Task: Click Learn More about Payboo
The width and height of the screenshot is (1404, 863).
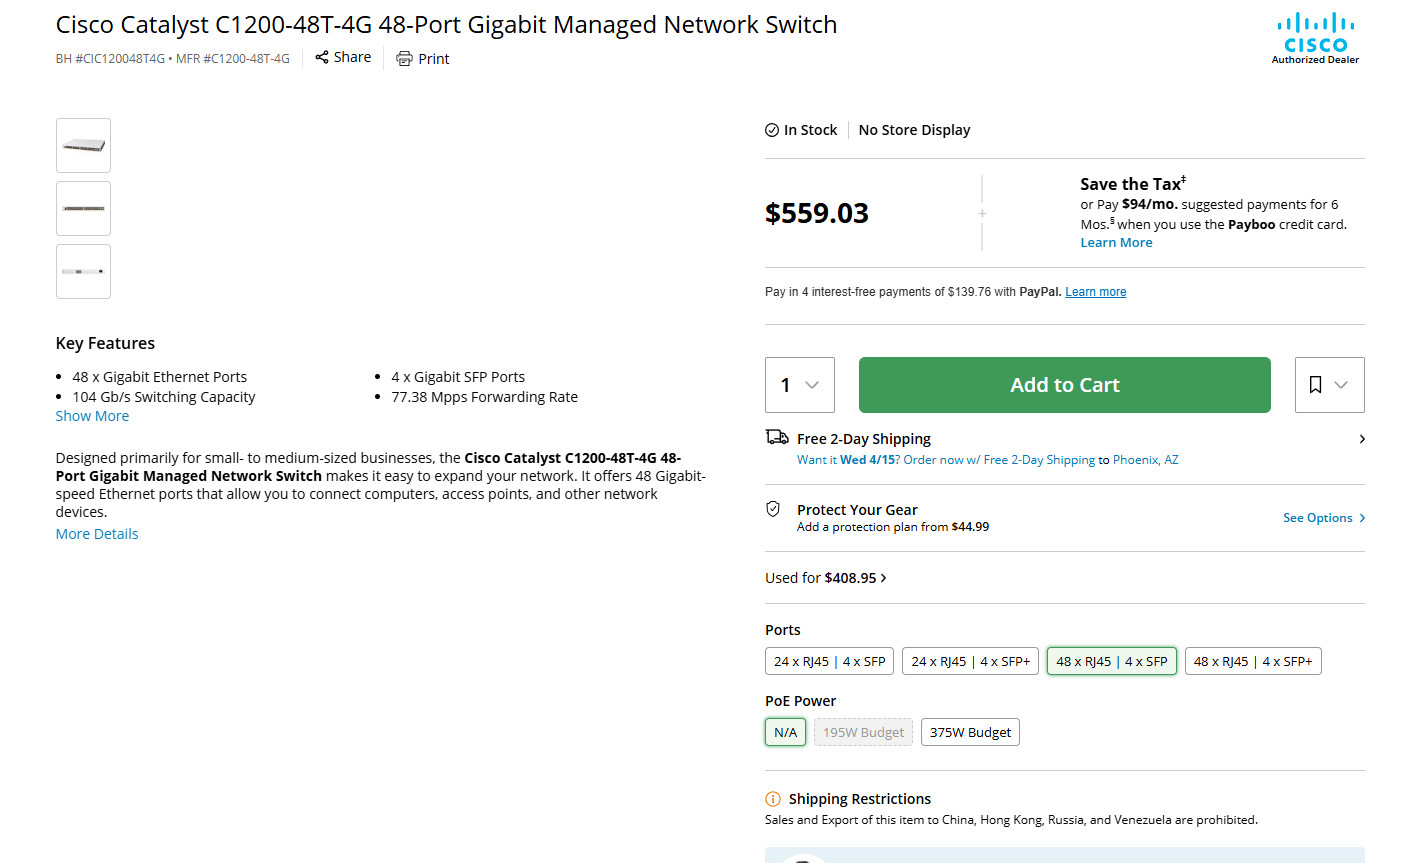Action: tap(1116, 243)
